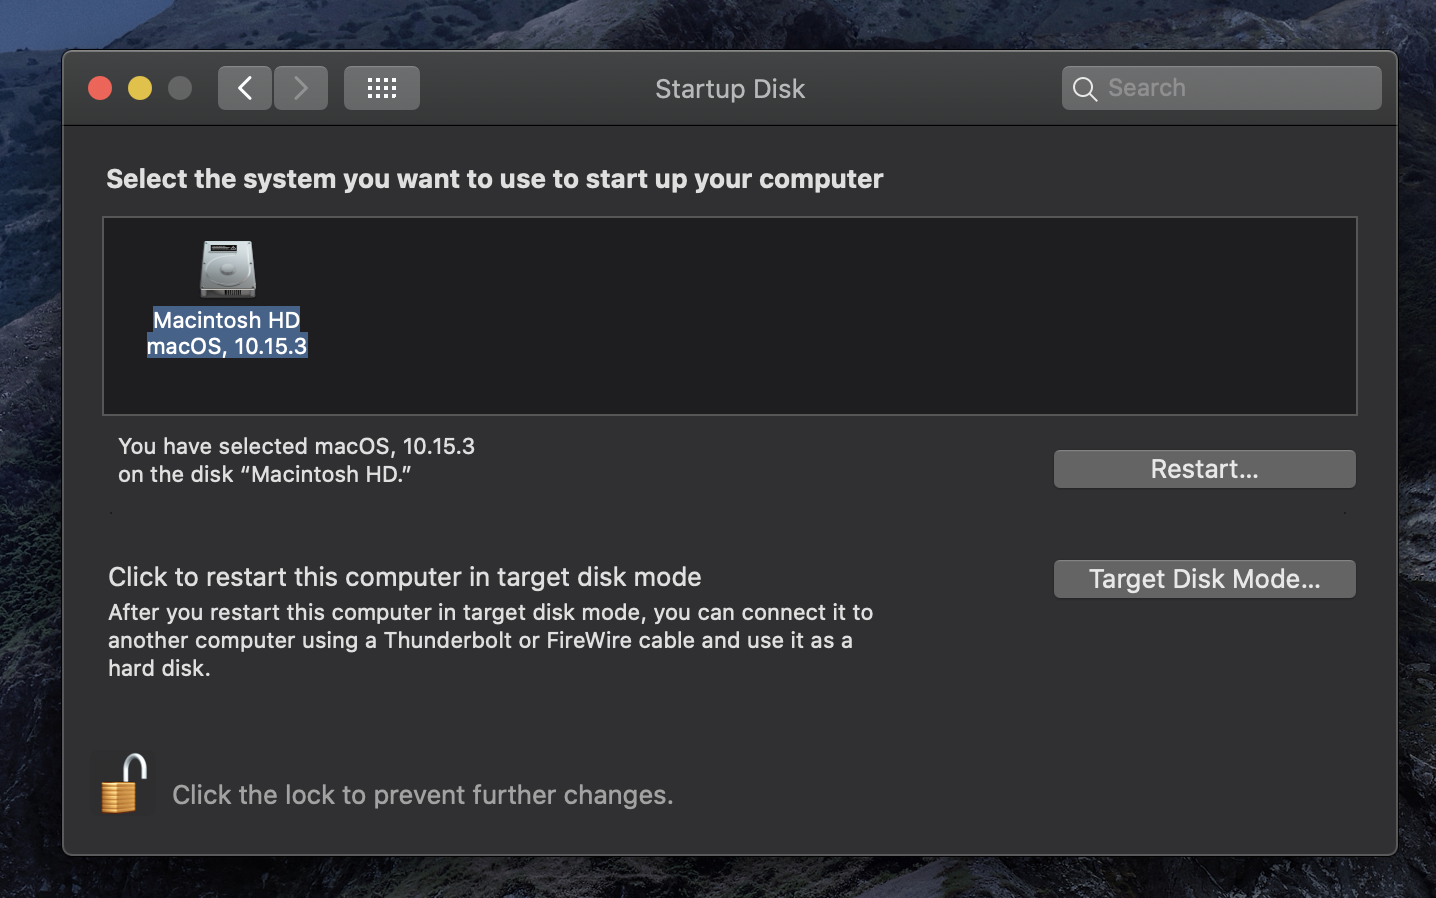Focus the Search field
Image resolution: width=1436 pixels, height=898 pixels.
point(1222,88)
